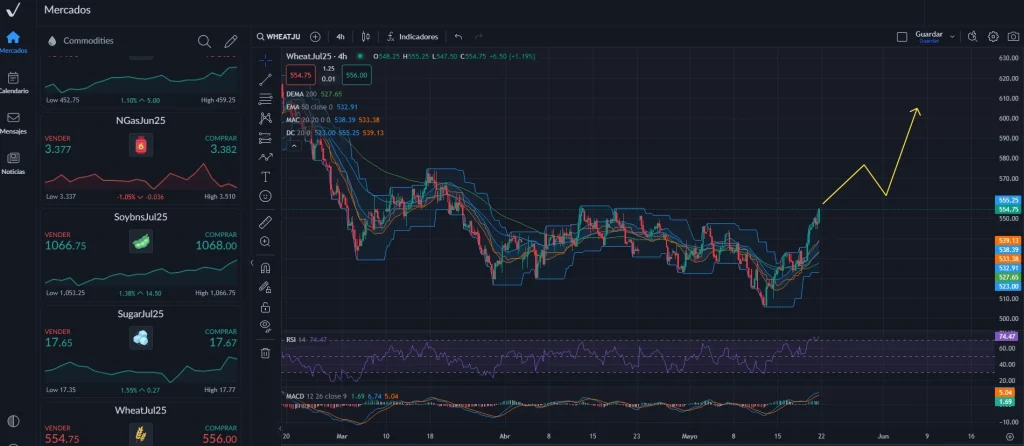This screenshot has height=446, width=1024.
Task: Expand the Guardar dropdown arrow
Action: [x=952, y=37]
